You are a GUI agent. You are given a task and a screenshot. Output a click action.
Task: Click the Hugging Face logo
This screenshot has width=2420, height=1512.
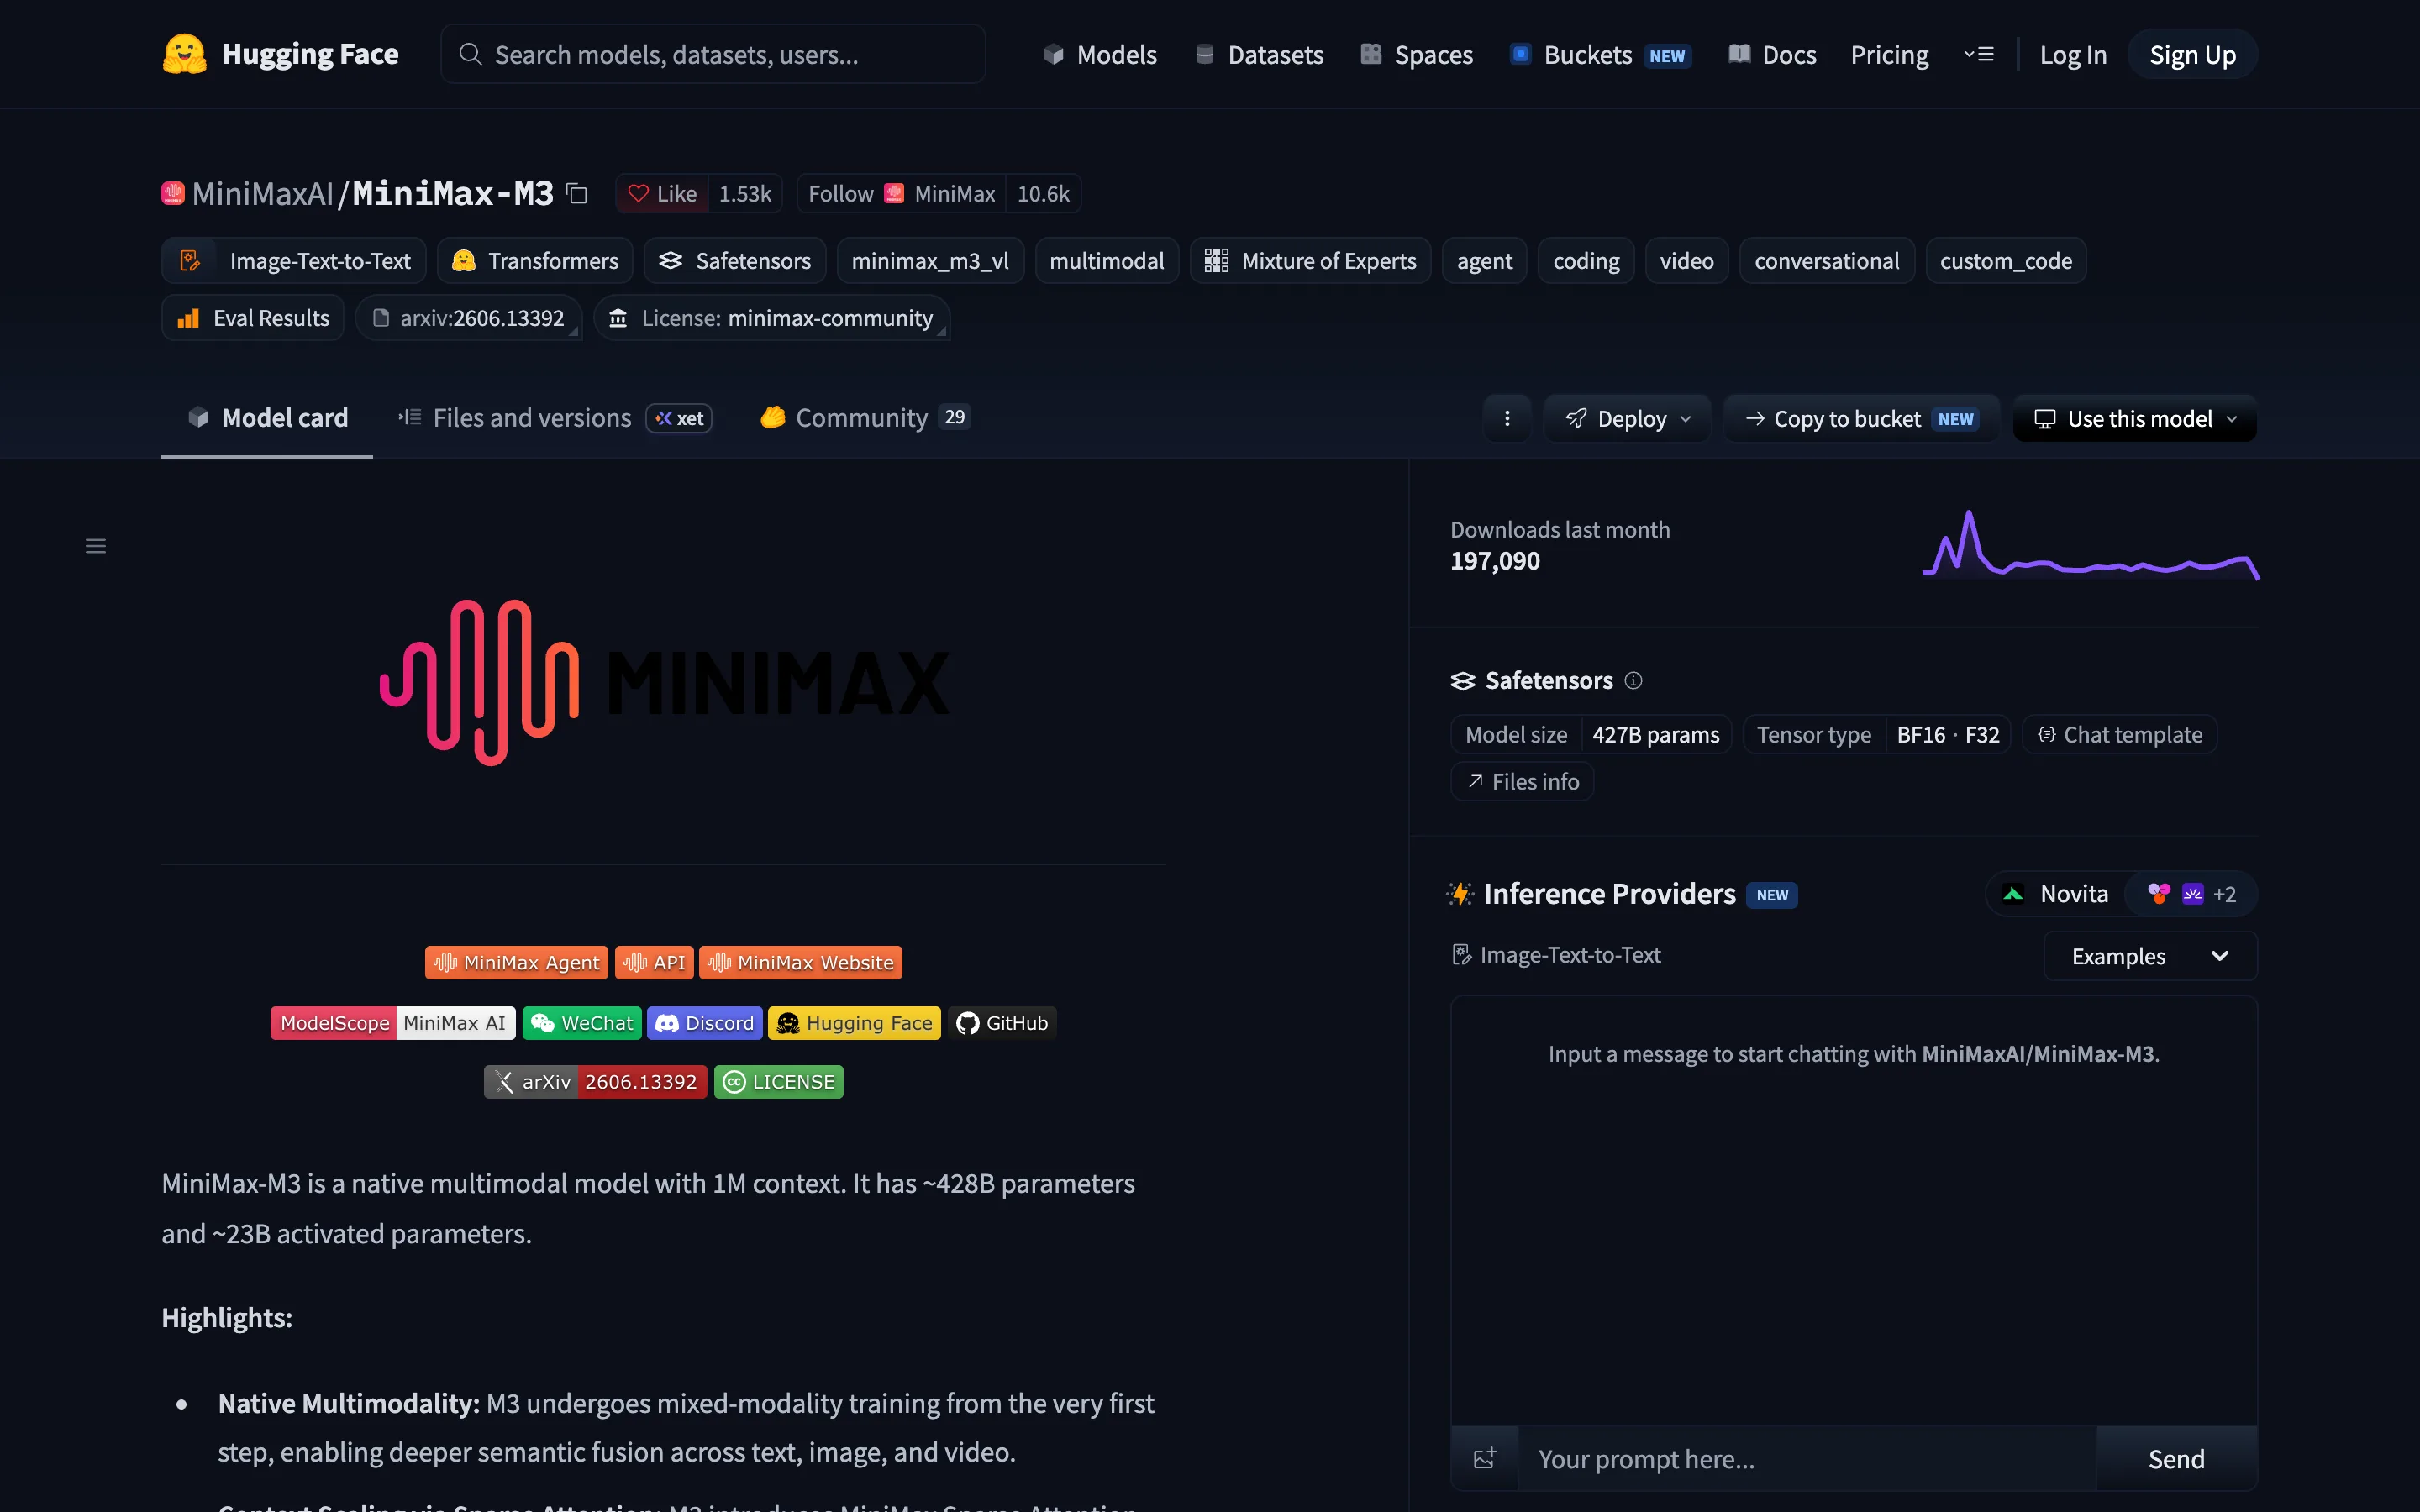point(280,54)
